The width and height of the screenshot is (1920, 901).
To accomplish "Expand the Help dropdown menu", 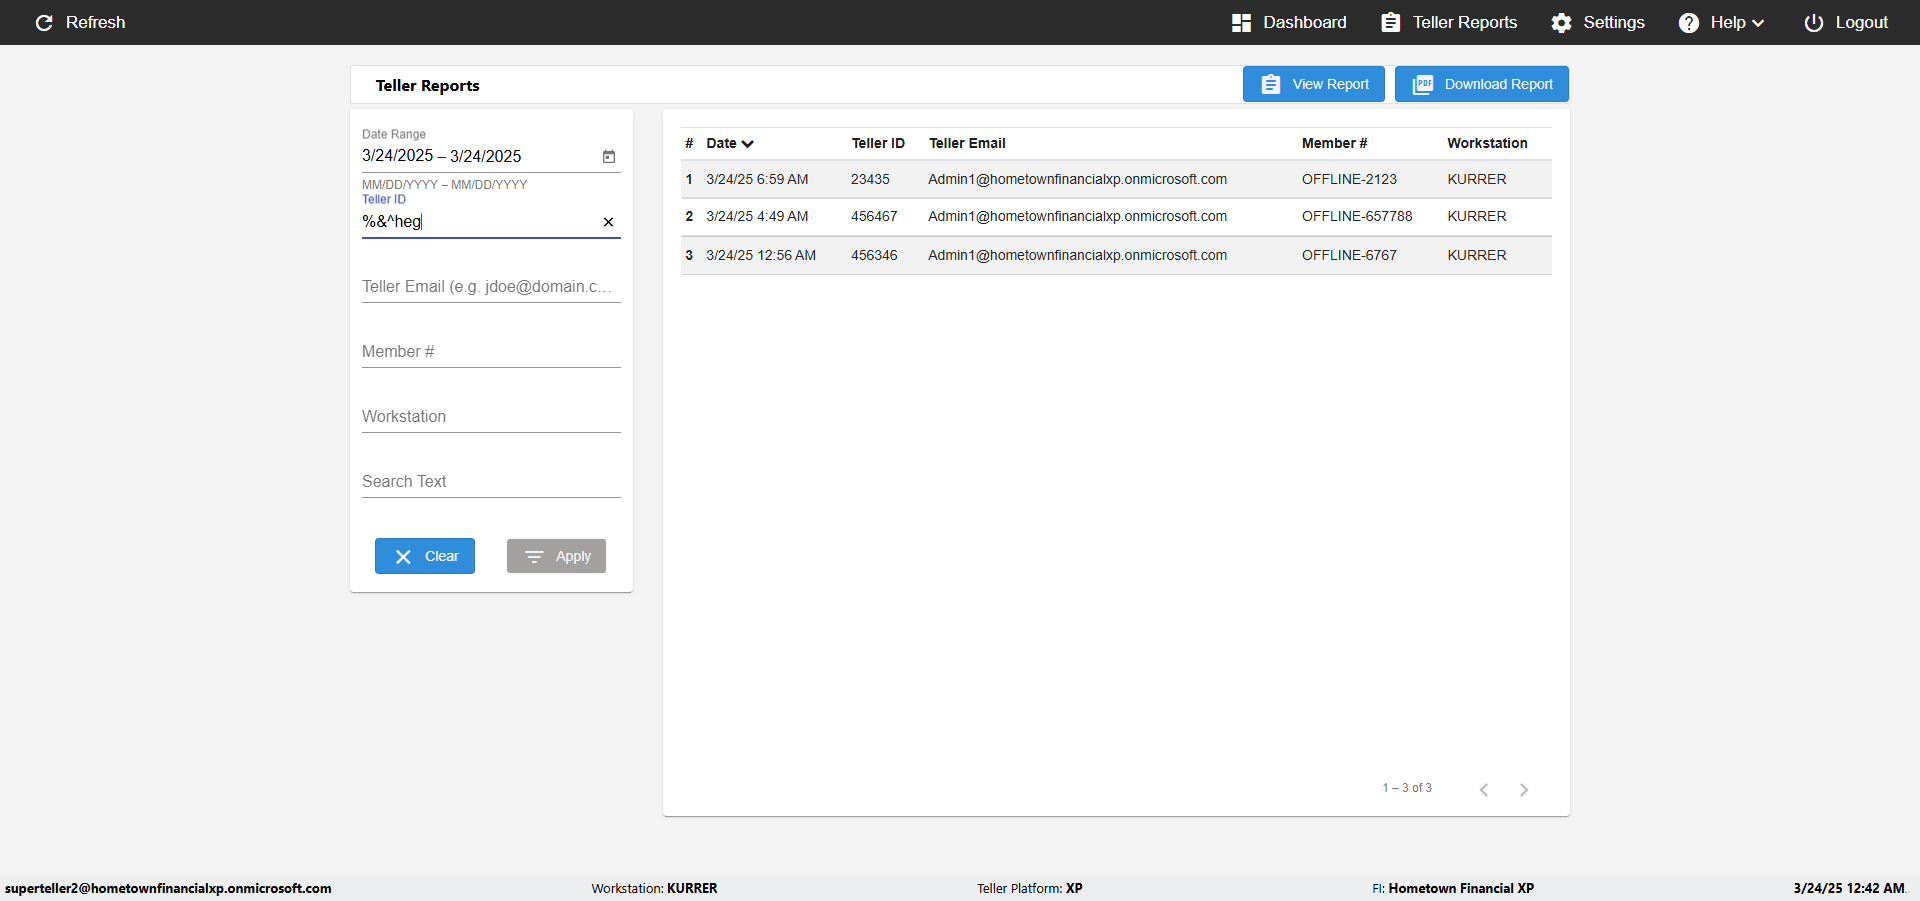I will [1721, 22].
